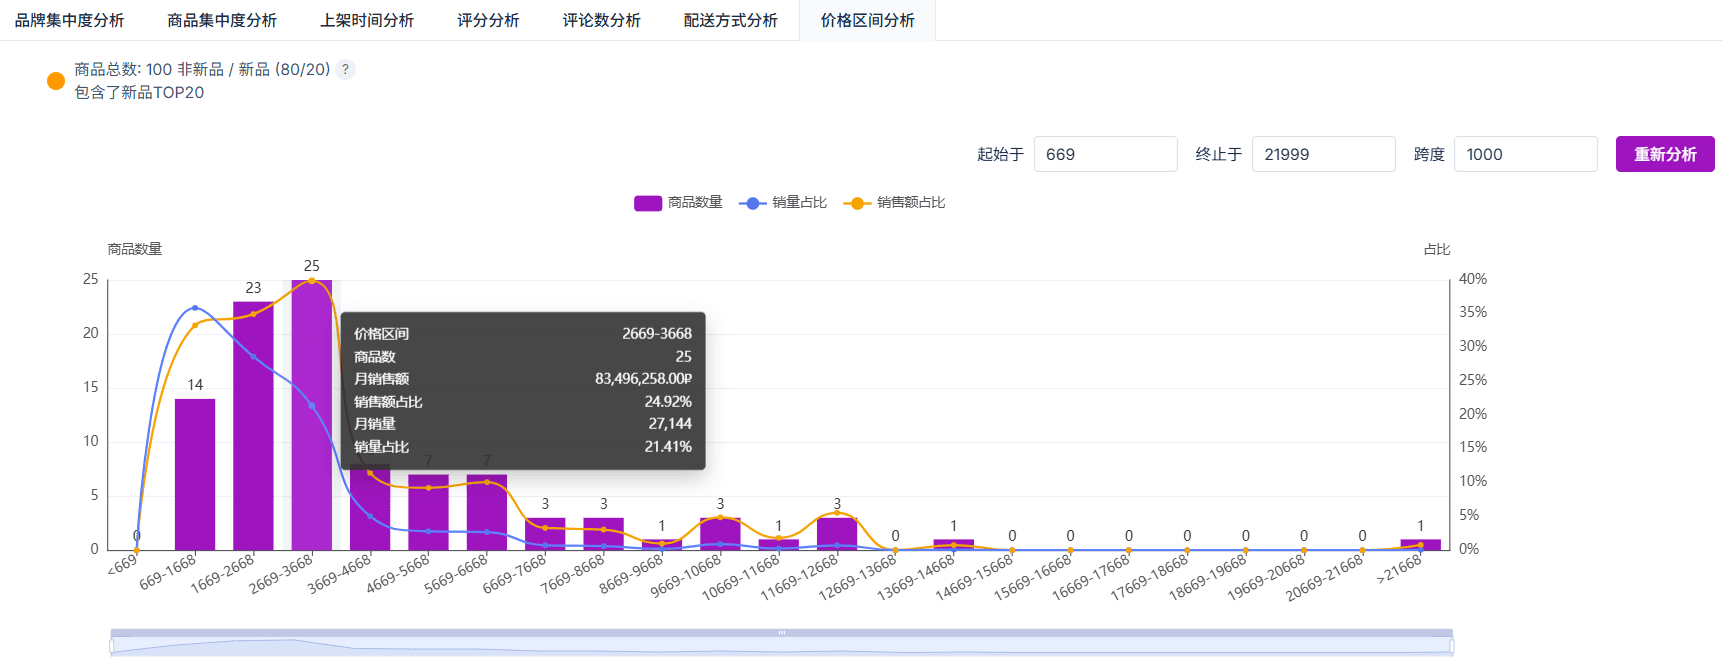The width and height of the screenshot is (1722, 671).
Task: Focus the 起始于 input field
Action: point(1105,154)
